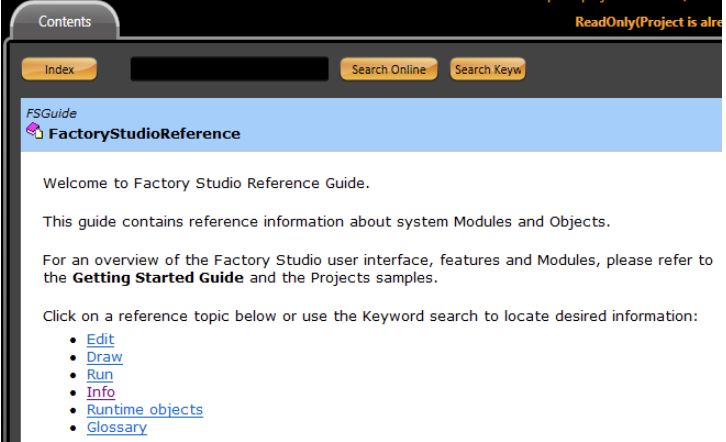
Task: Click the Welcome to Factory Studio sentence
Action: coord(206,184)
